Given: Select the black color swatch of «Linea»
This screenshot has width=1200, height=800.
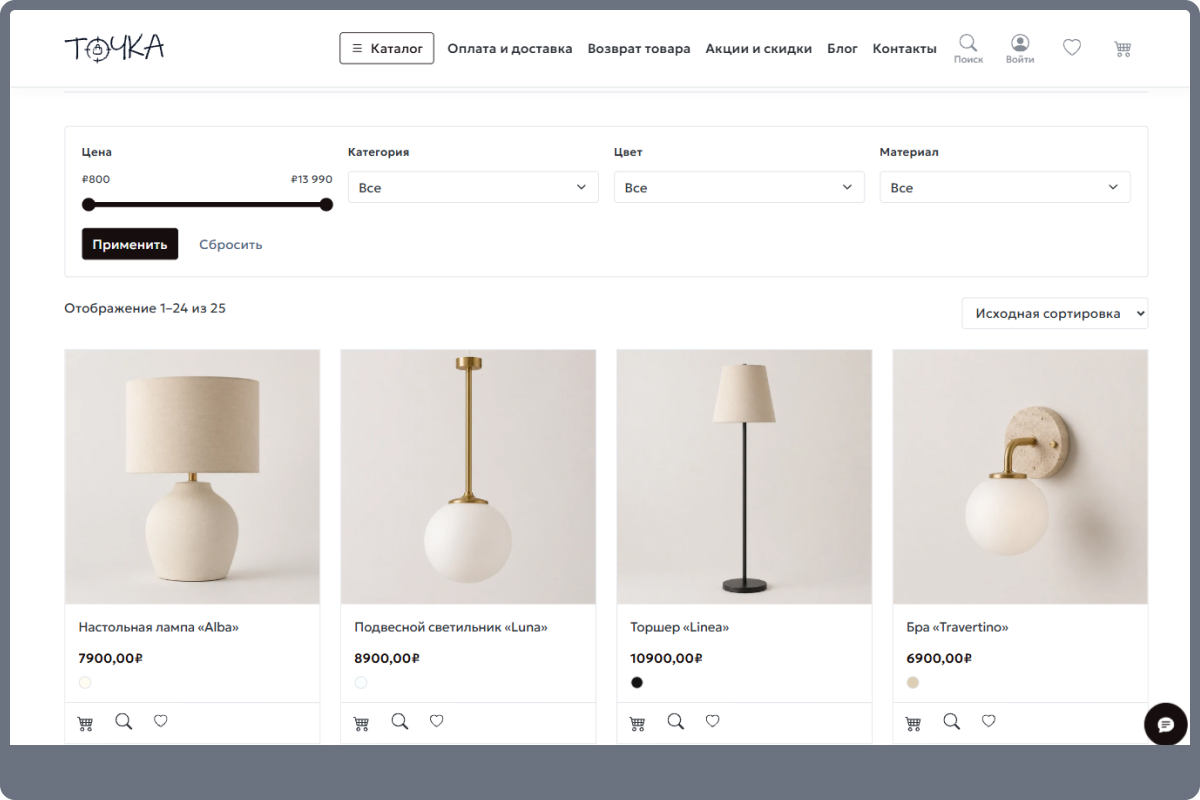Looking at the screenshot, I should (x=637, y=683).
